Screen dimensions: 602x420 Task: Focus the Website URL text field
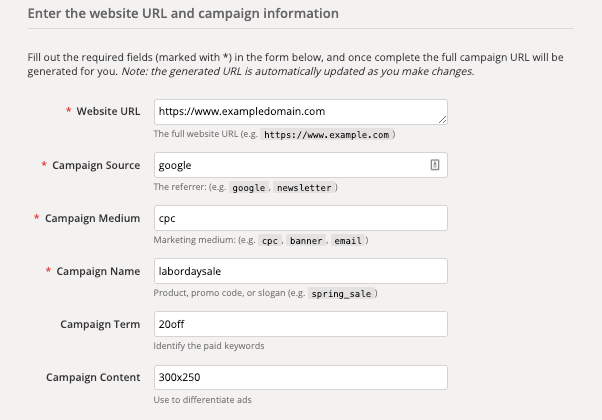(x=301, y=112)
